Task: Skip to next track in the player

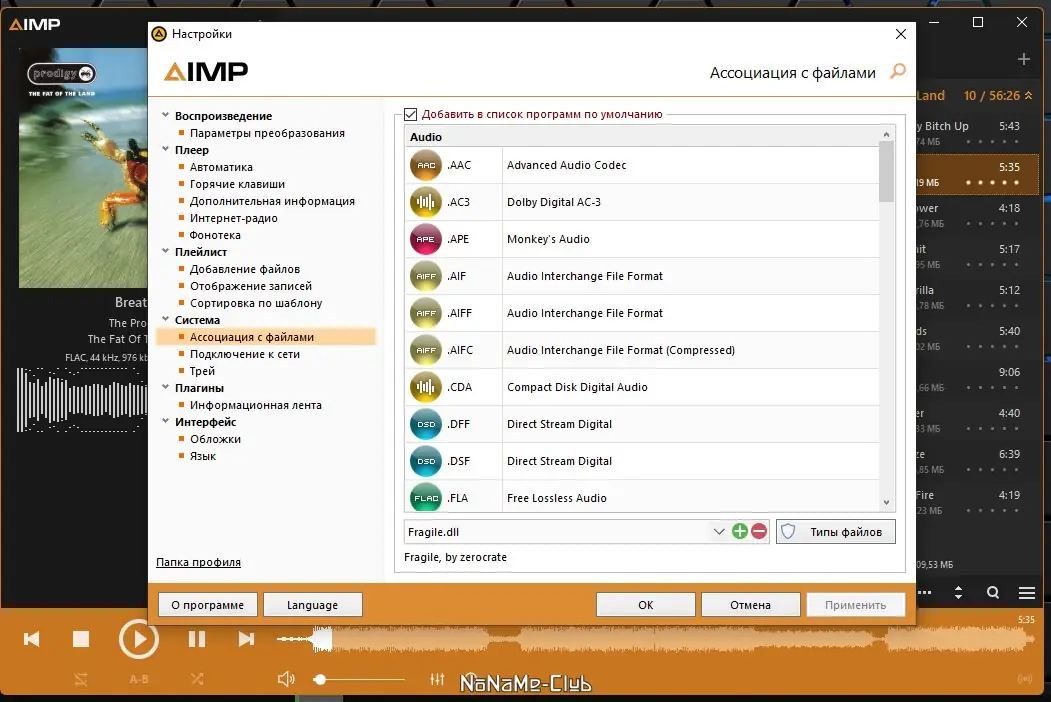Action: pos(247,639)
